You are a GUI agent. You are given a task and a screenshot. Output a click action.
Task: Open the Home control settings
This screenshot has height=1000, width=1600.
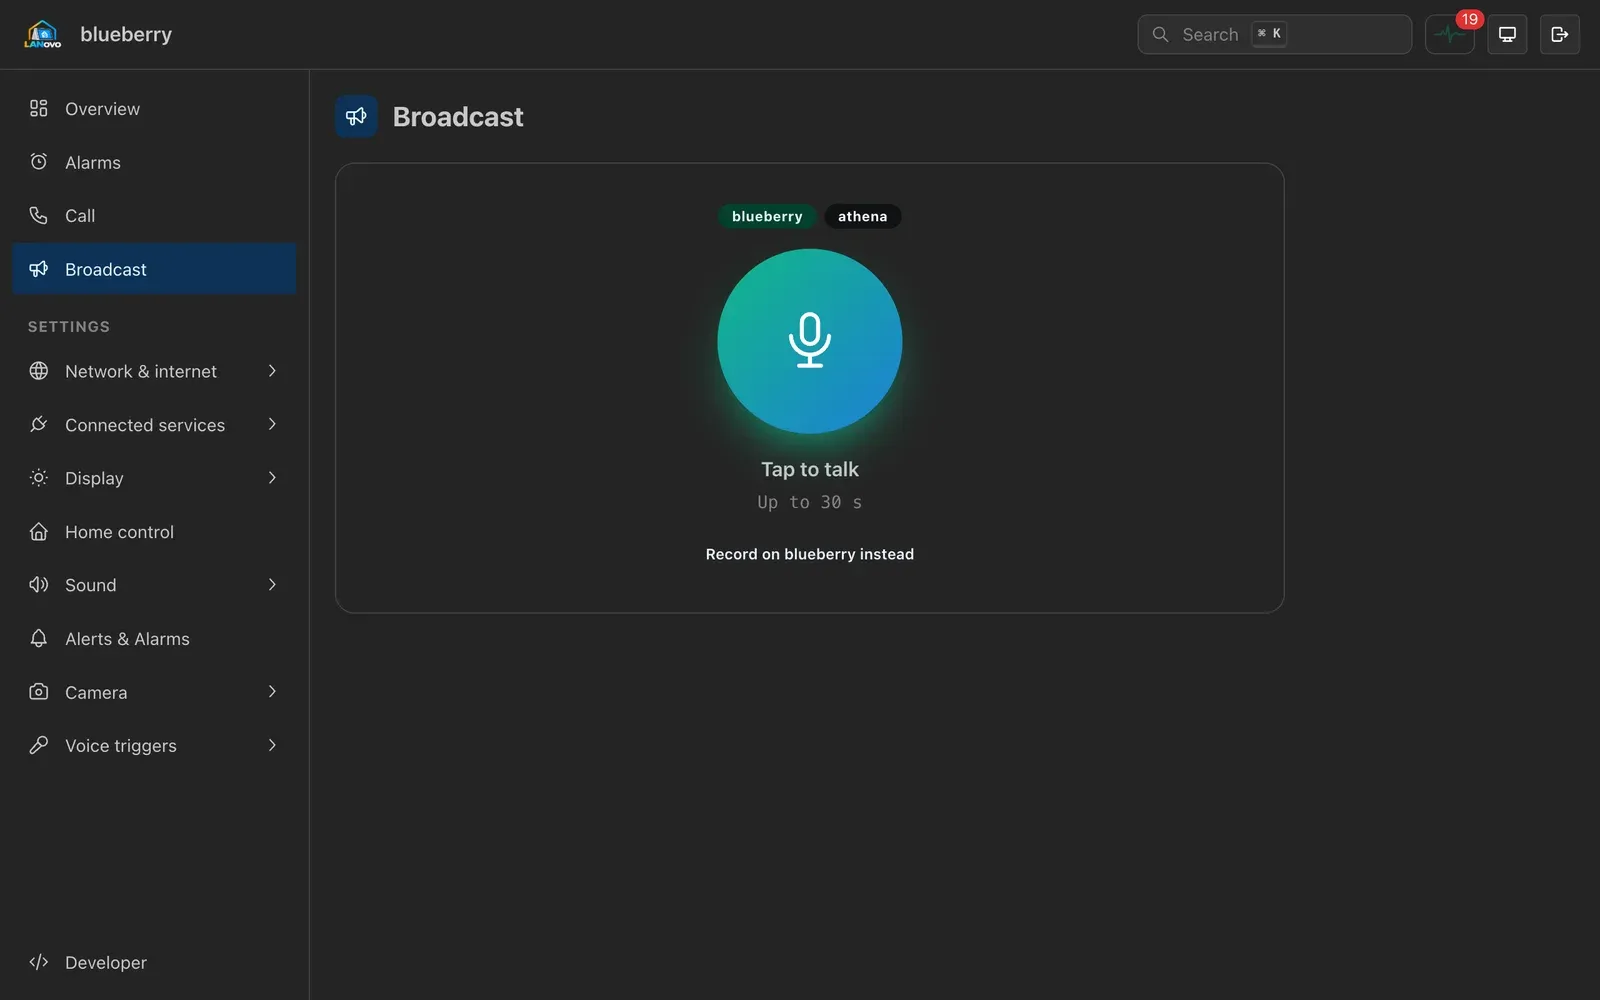pos(154,531)
